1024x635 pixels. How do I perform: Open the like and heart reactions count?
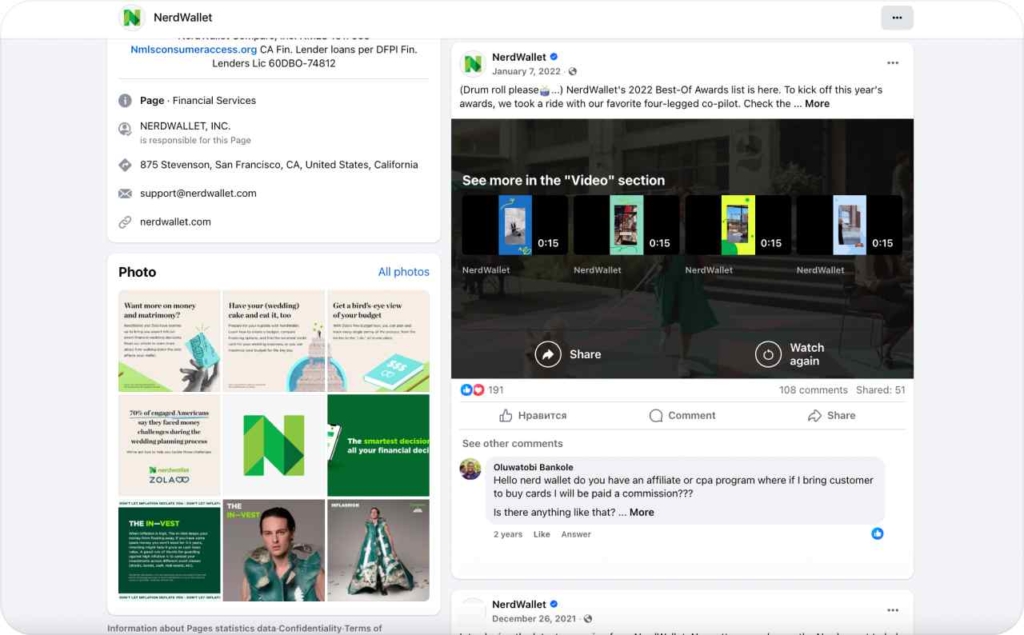point(482,390)
